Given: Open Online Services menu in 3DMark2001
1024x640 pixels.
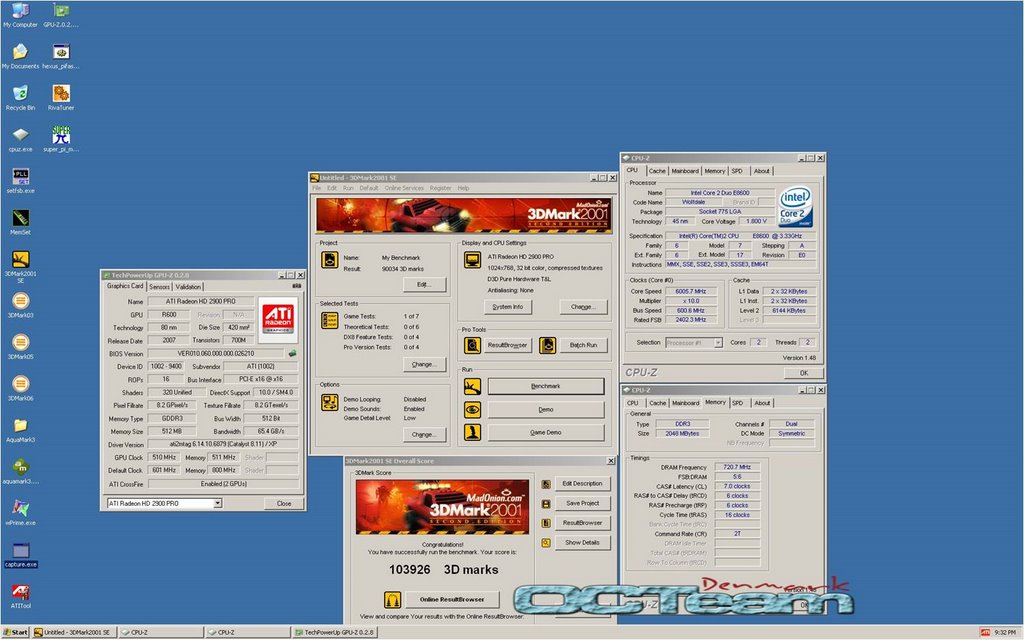Looking at the screenshot, I should pos(404,188).
